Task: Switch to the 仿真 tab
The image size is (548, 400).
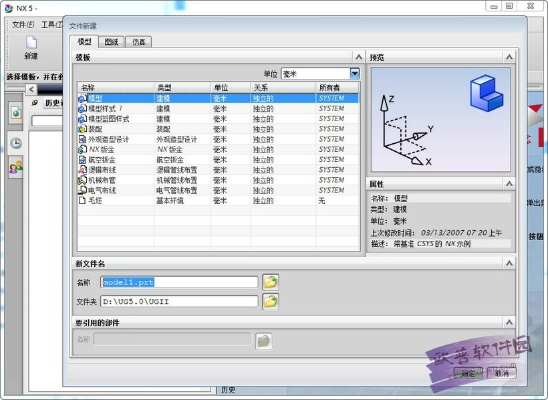Action: [x=138, y=42]
